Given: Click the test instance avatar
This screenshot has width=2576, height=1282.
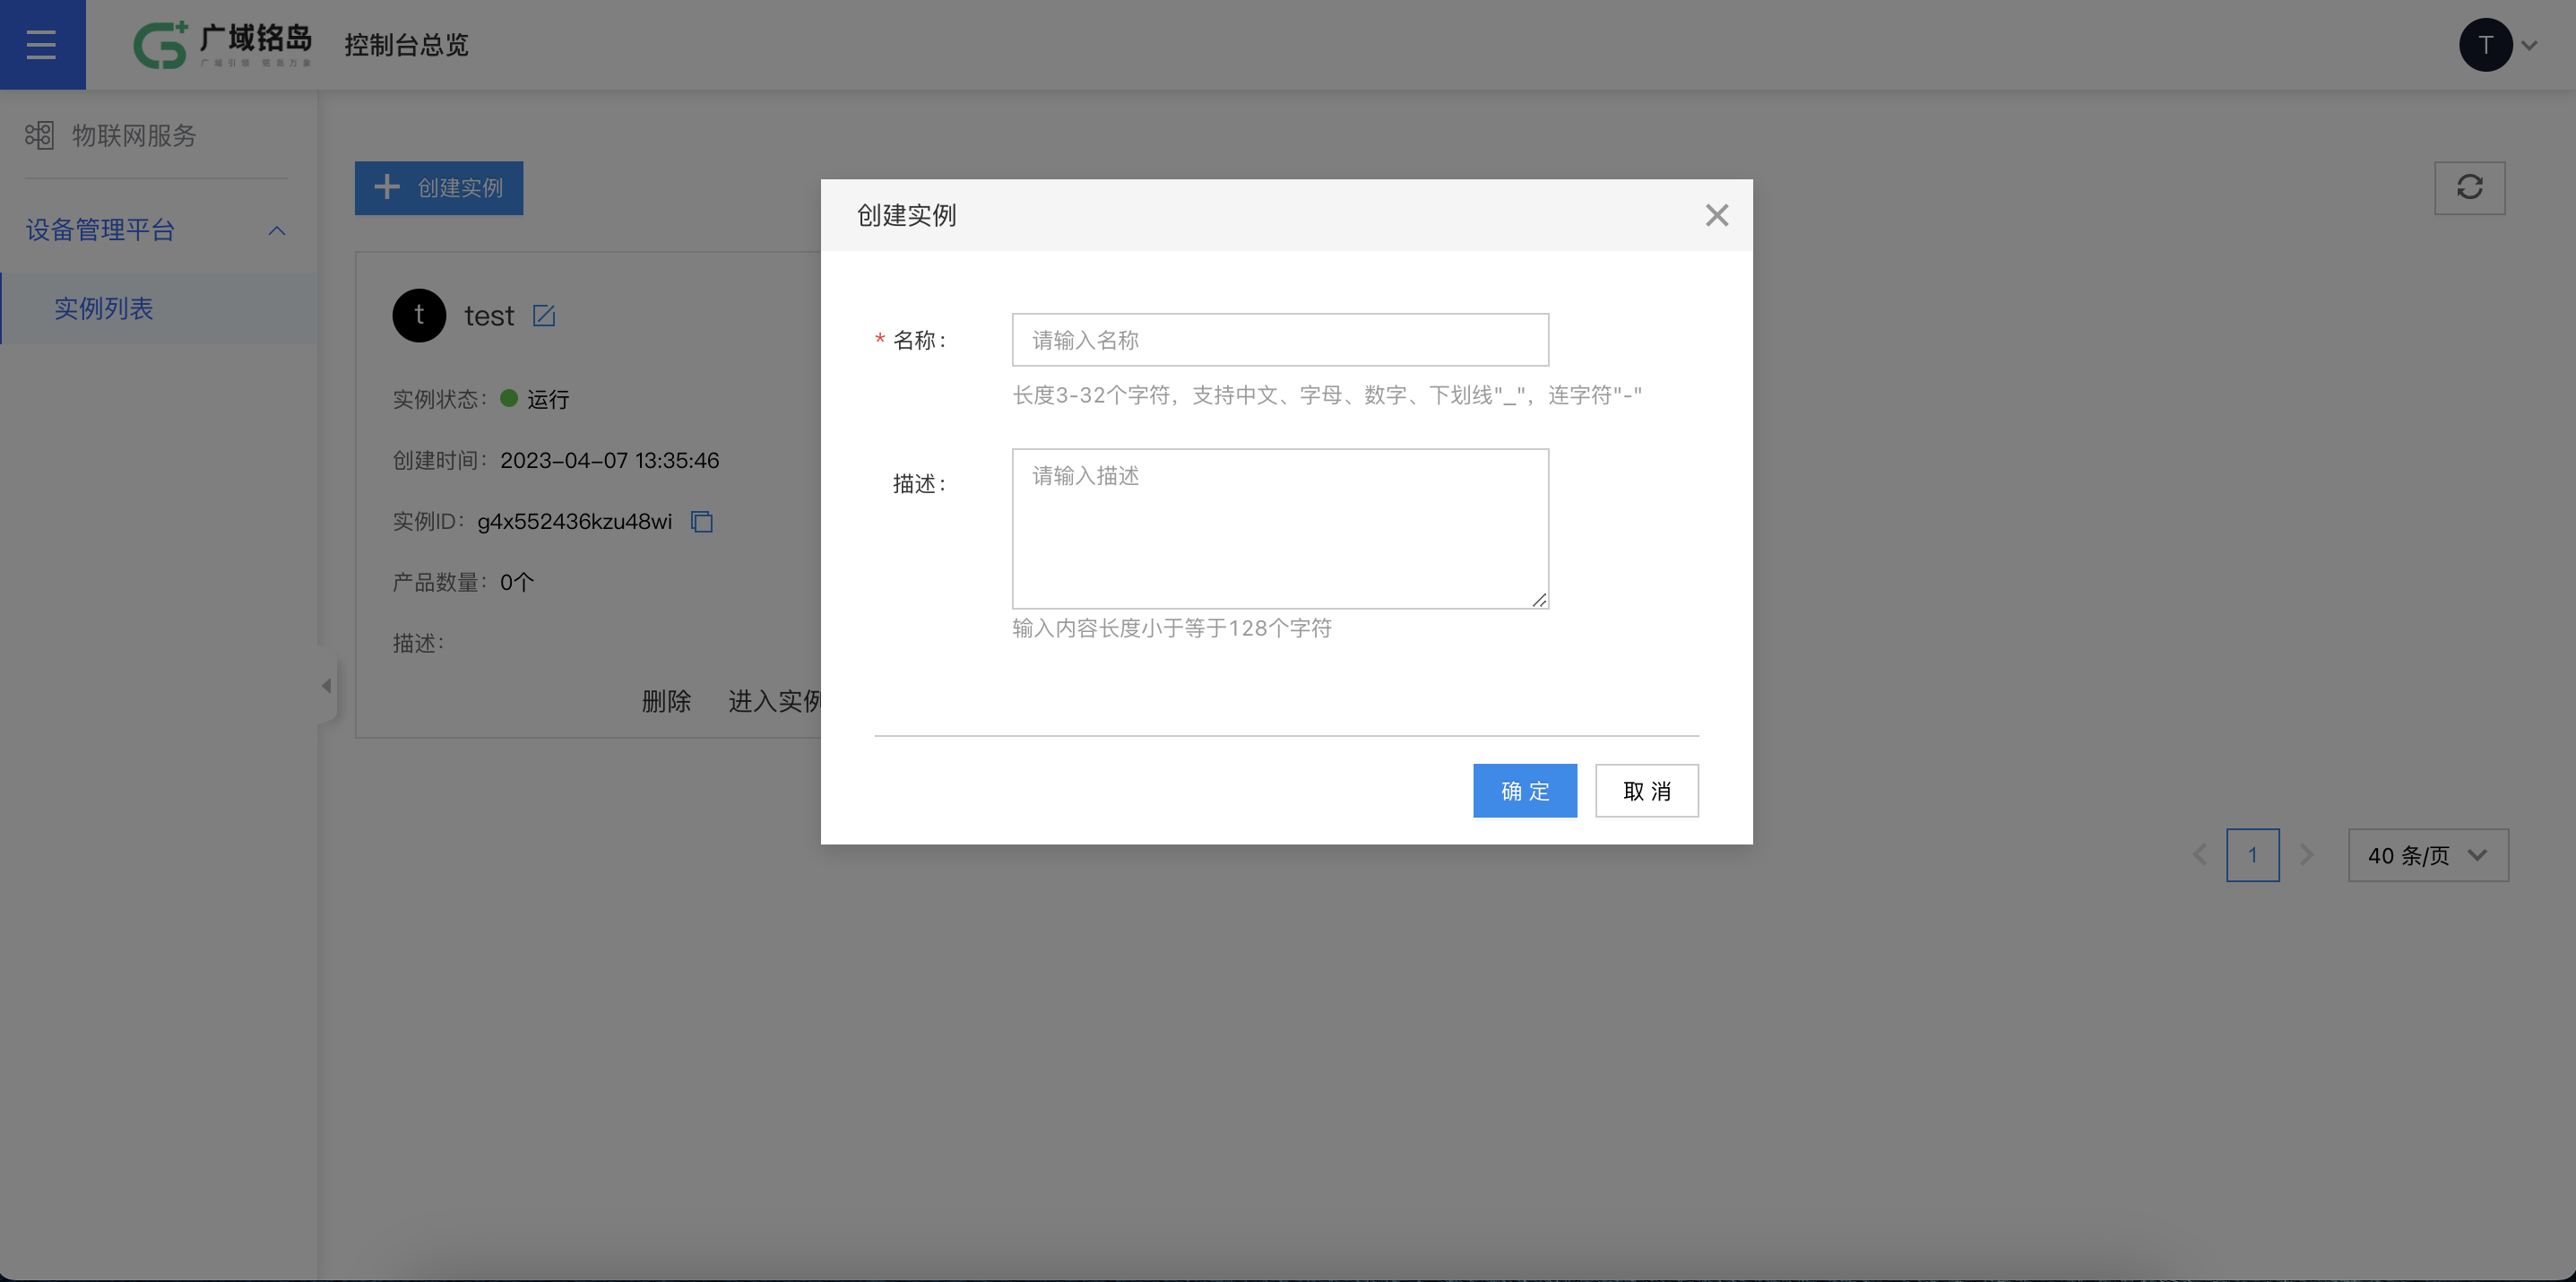Looking at the screenshot, I should [x=419, y=316].
